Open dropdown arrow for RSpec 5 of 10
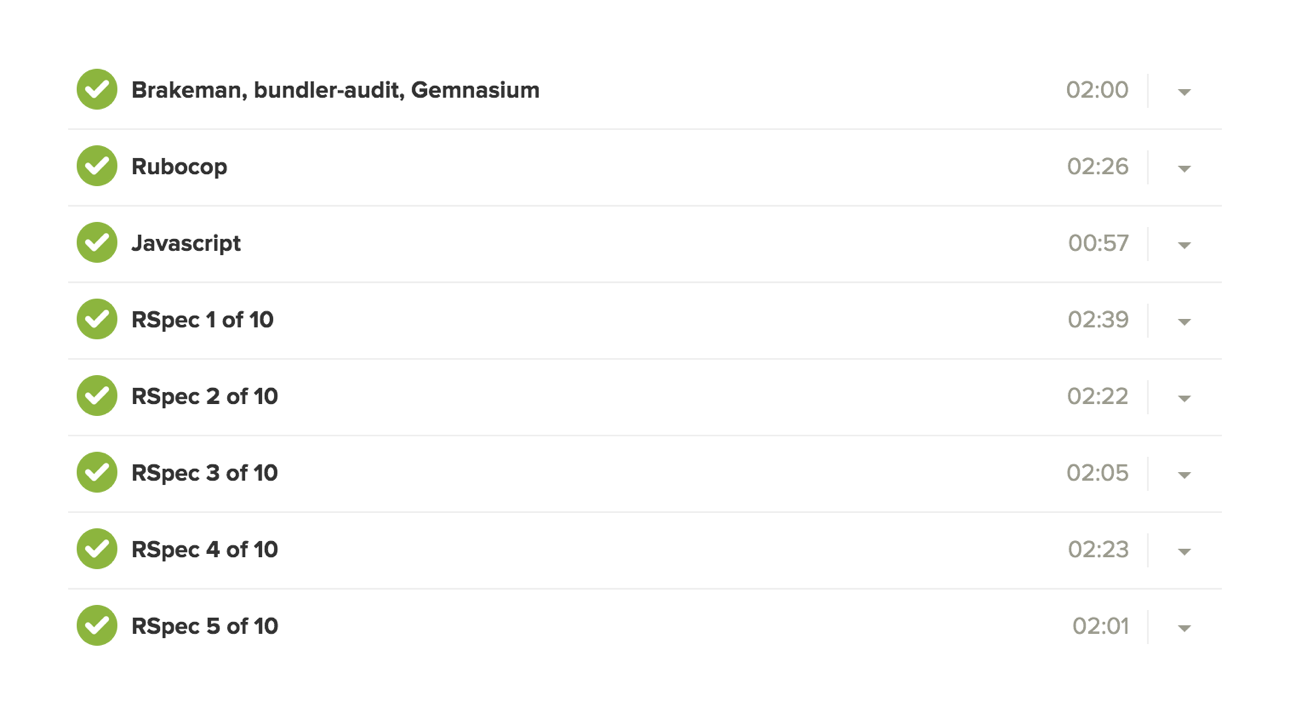Viewport: 1290px width, 728px height. coord(1184,628)
